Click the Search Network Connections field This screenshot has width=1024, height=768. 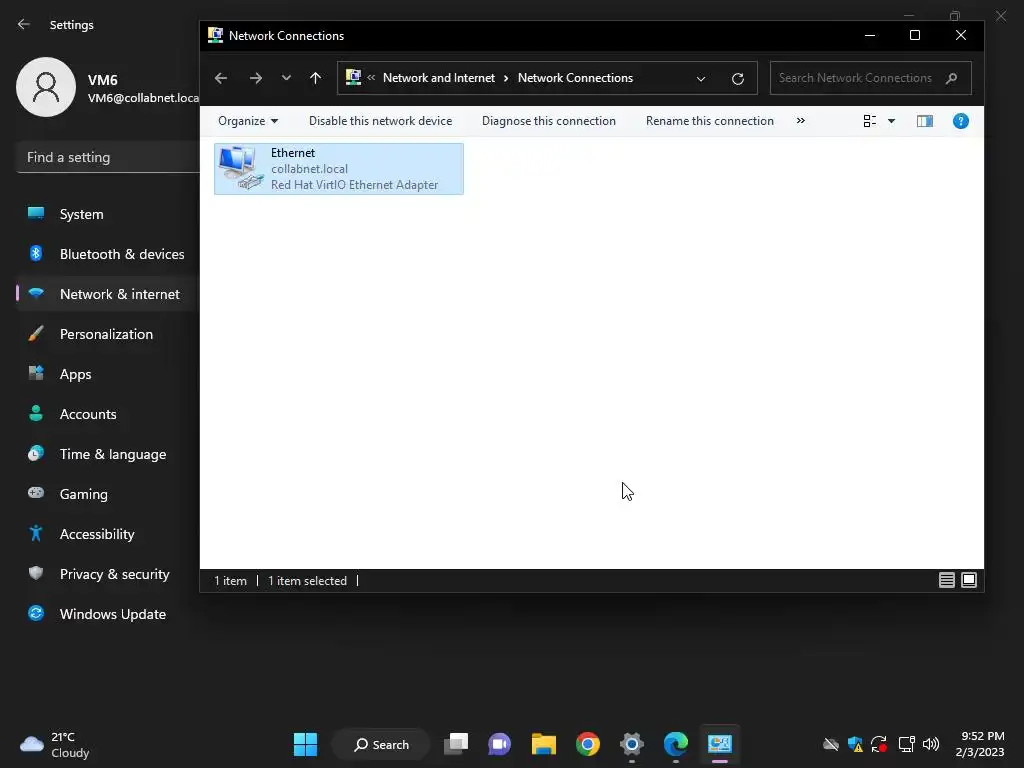click(871, 78)
